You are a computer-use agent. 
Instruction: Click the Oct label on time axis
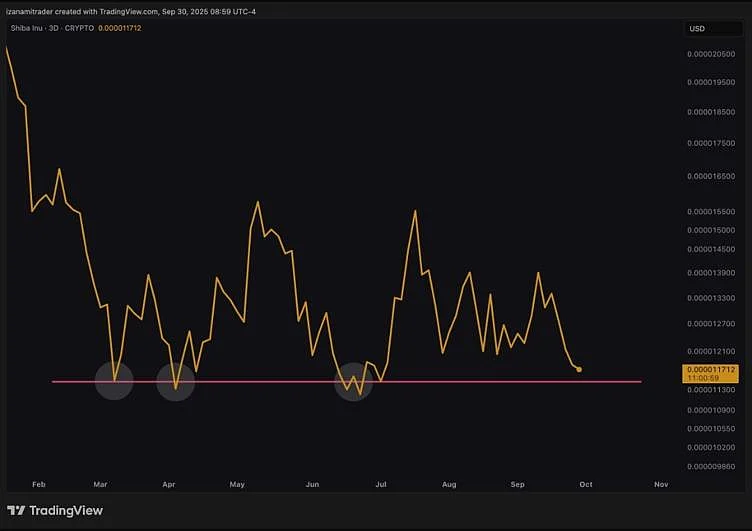pos(586,484)
